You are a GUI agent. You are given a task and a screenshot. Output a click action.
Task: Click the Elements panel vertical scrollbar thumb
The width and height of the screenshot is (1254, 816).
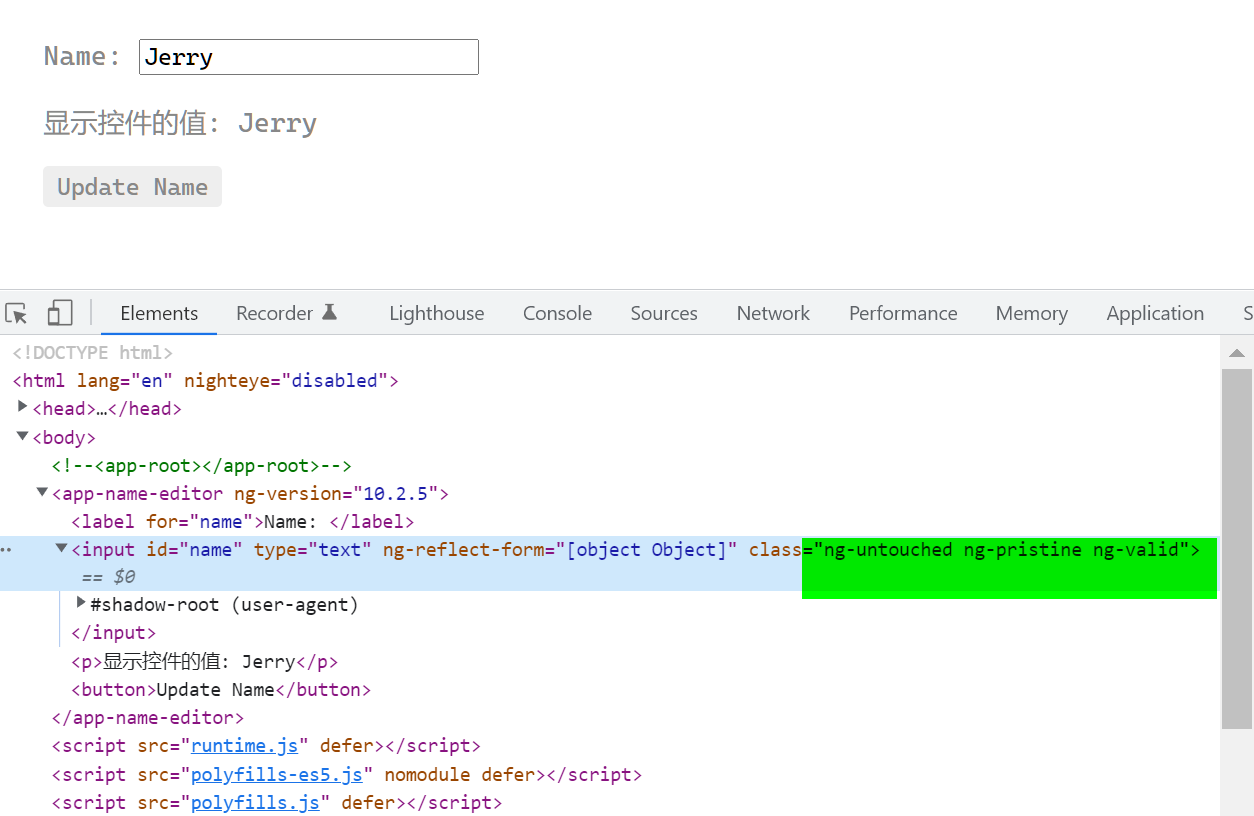point(1237,549)
